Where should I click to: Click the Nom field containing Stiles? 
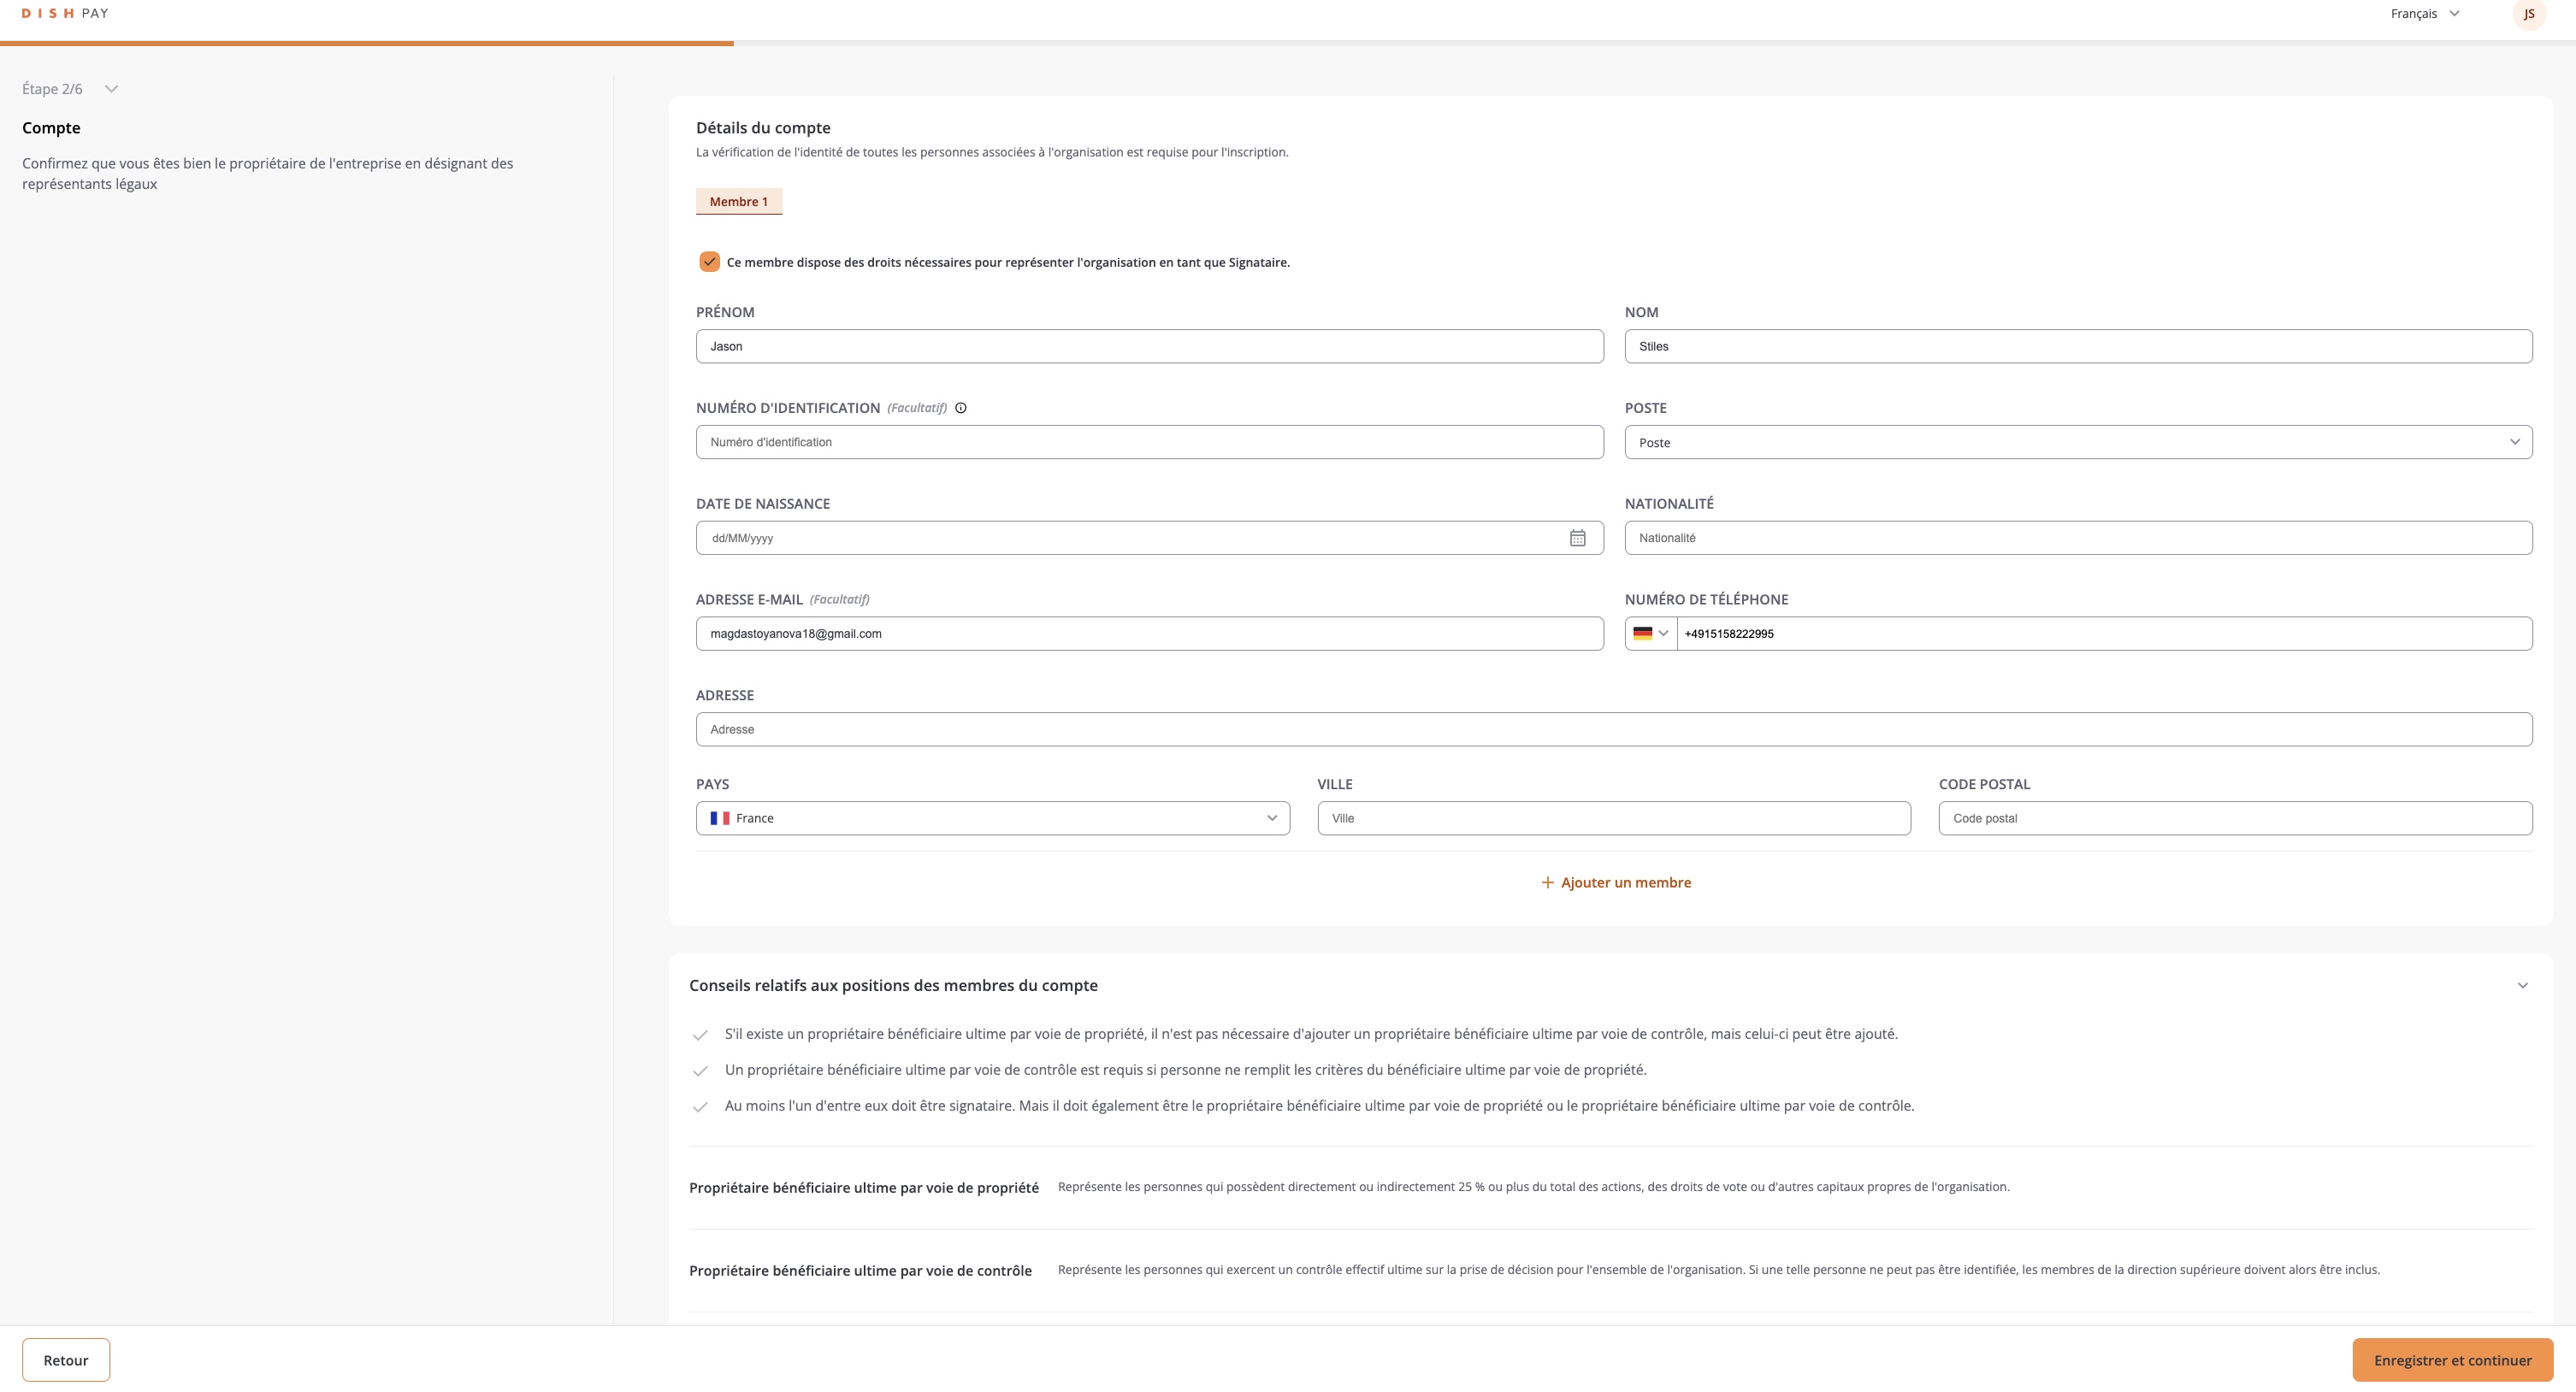2078,346
